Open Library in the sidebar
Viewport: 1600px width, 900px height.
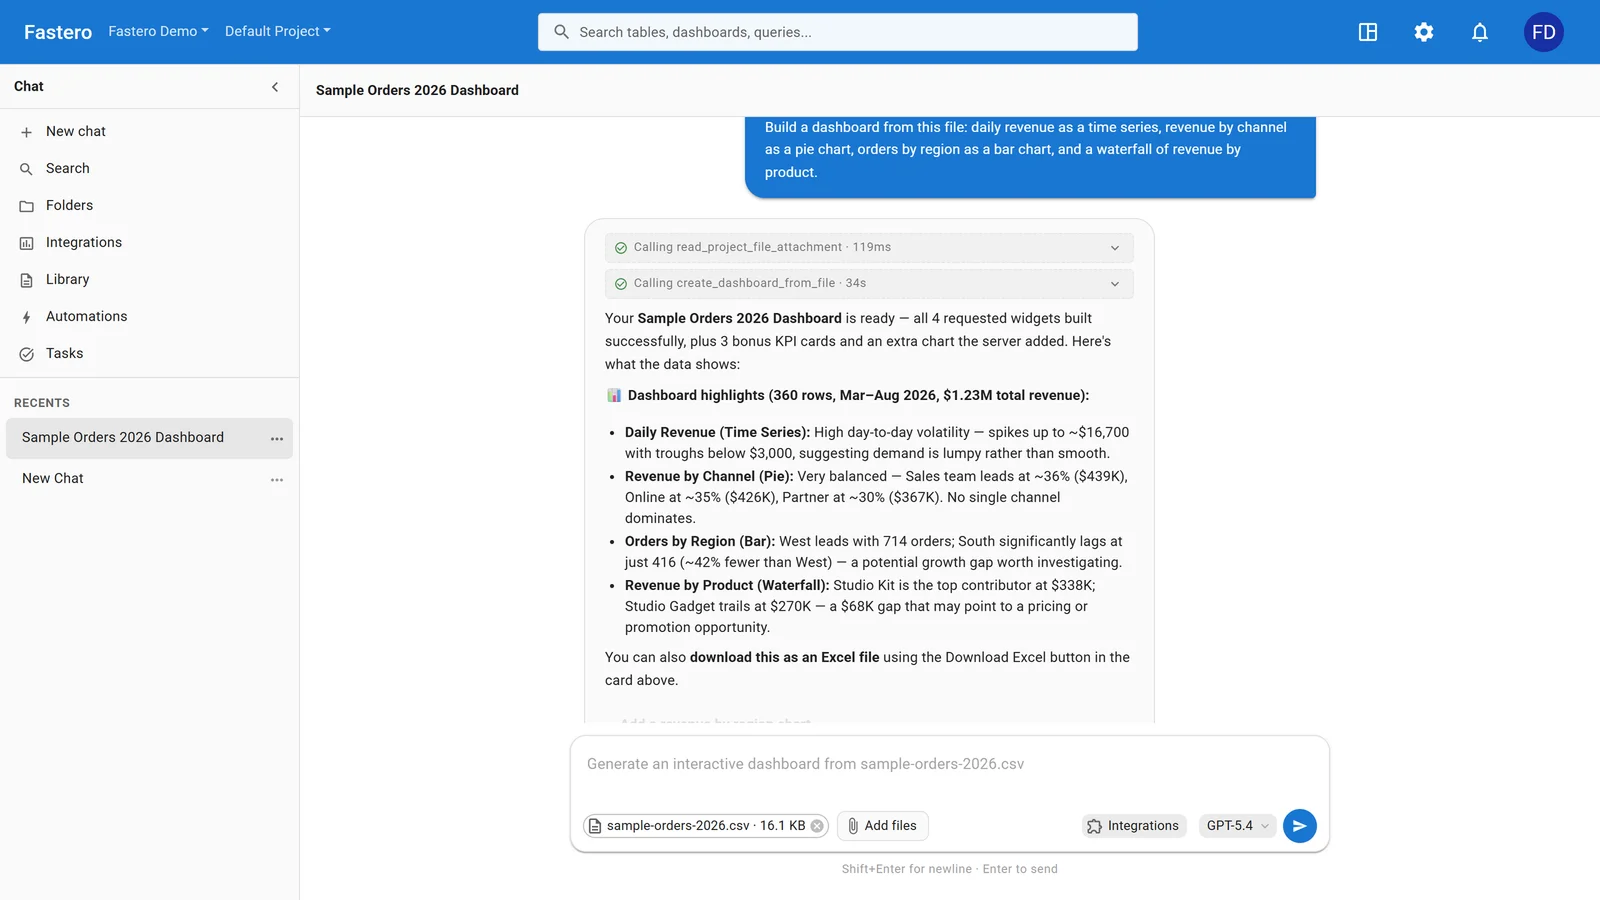coord(150,279)
